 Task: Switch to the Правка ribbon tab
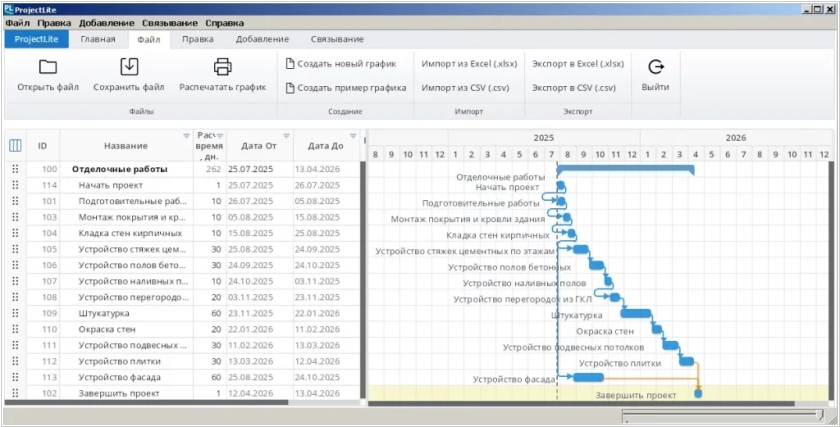[x=198, y=39]
